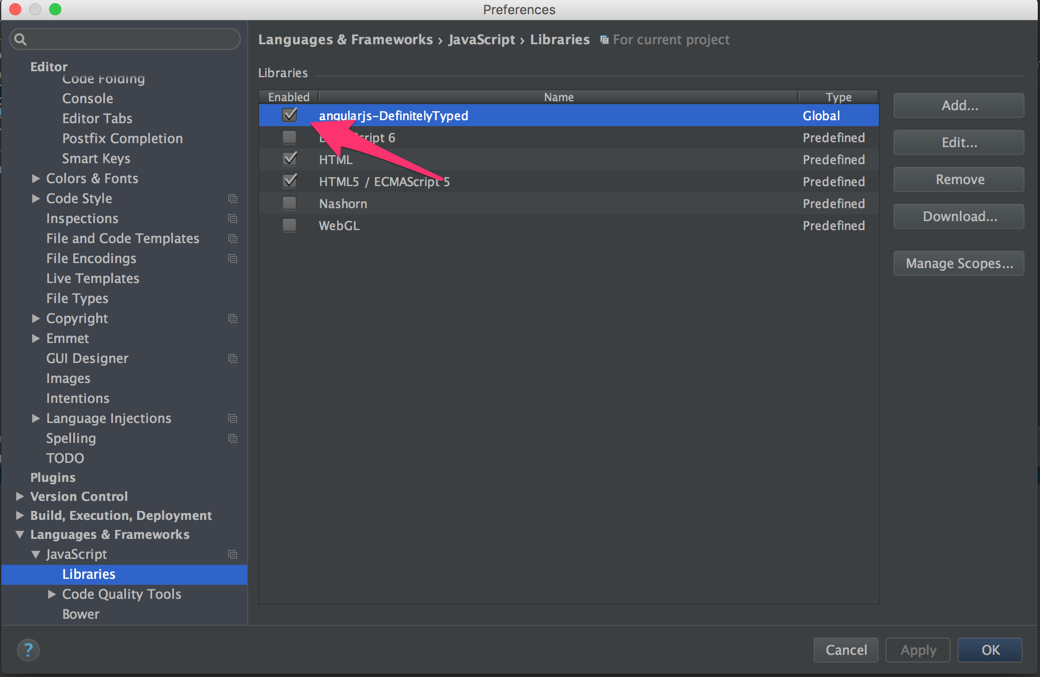Click the Cancel button
1040x677 pixels.
click(846, 650)
